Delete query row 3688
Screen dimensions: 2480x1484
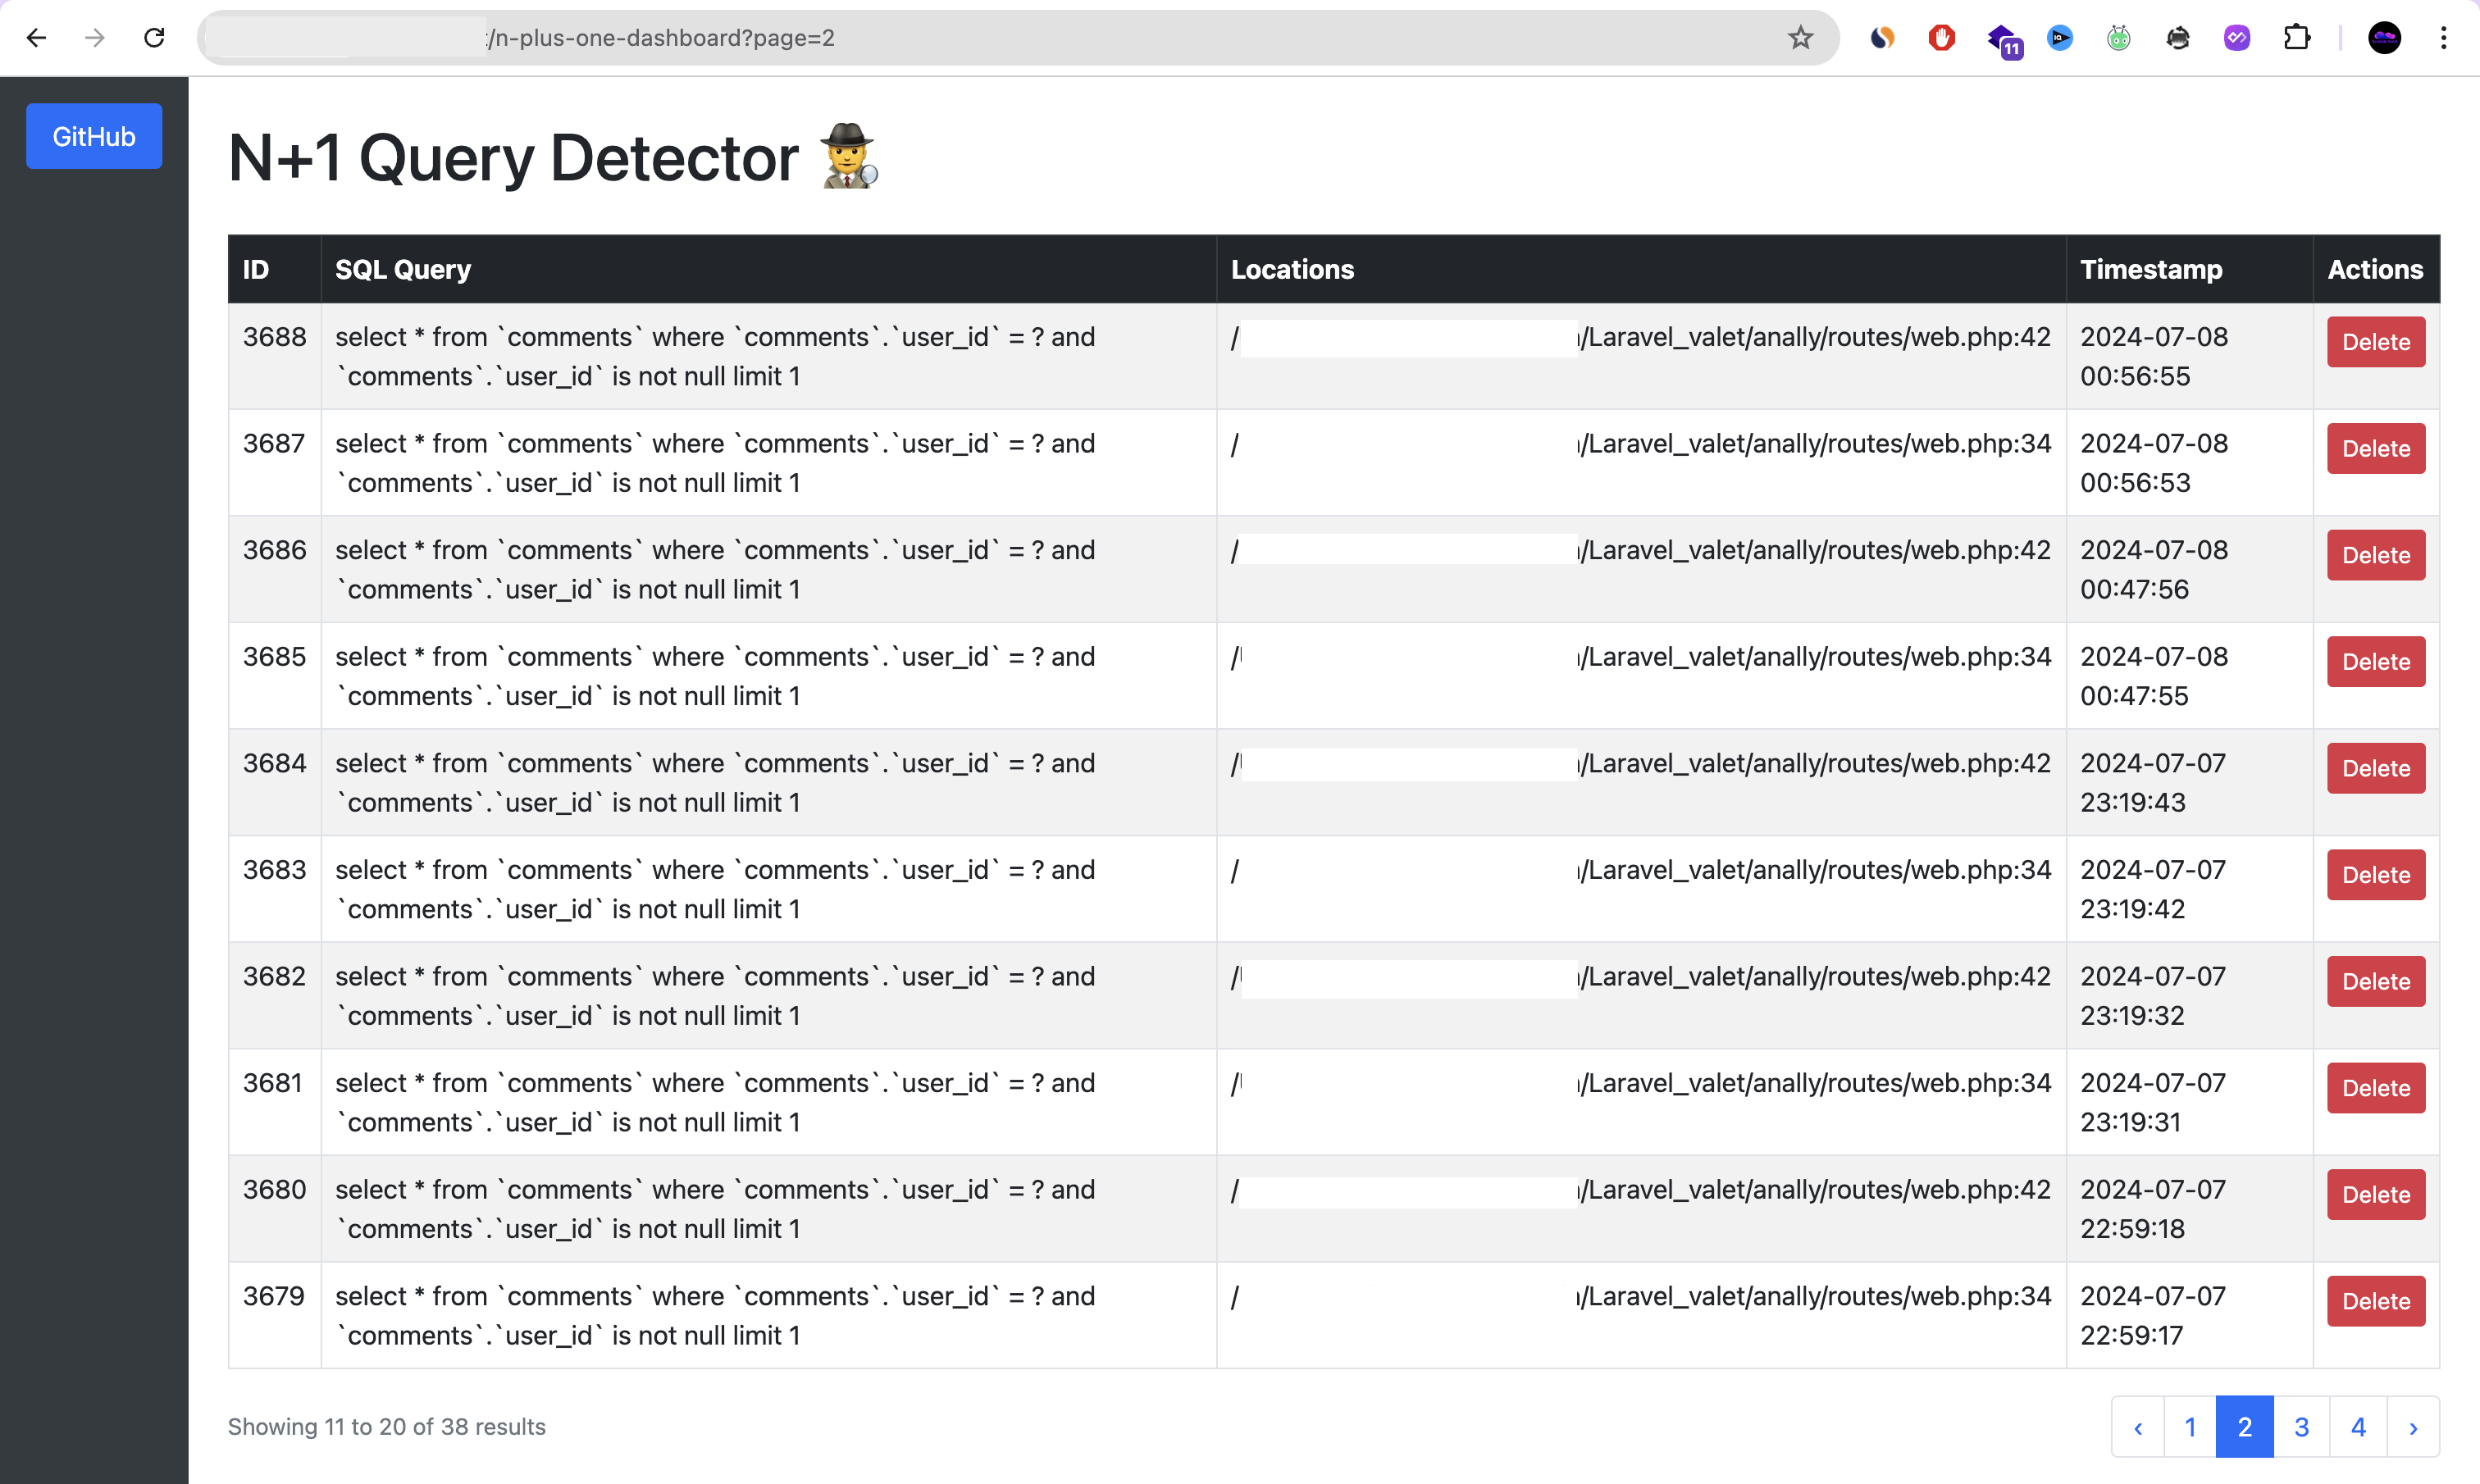(2375, 342)
